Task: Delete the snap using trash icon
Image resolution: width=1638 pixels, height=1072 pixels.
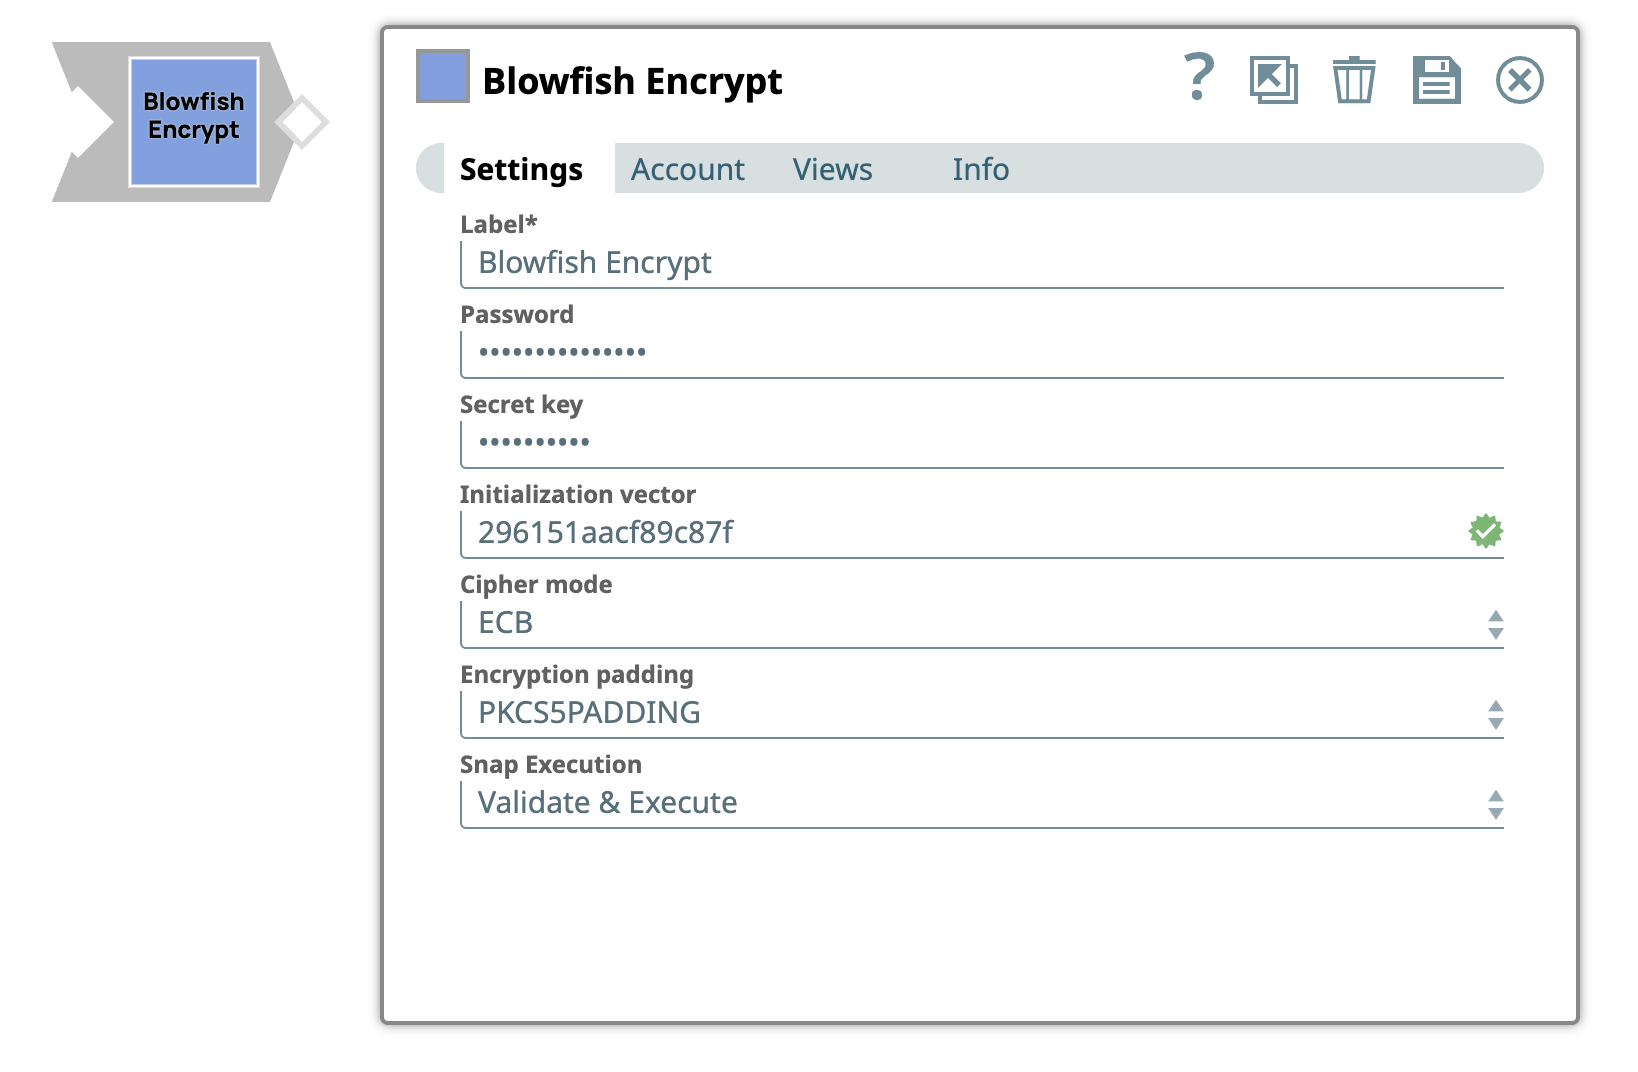Action: 1354,80
